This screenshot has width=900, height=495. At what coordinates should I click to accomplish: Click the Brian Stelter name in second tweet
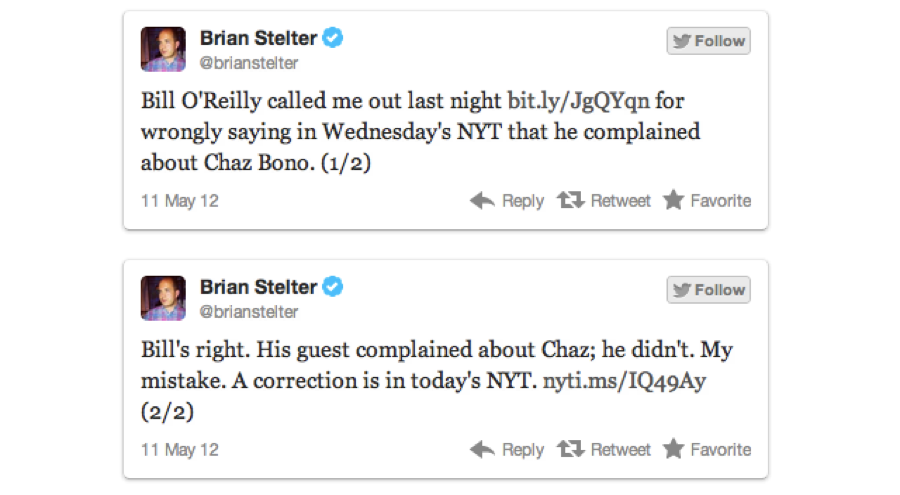pyautogui.click(x=258, y=287)
